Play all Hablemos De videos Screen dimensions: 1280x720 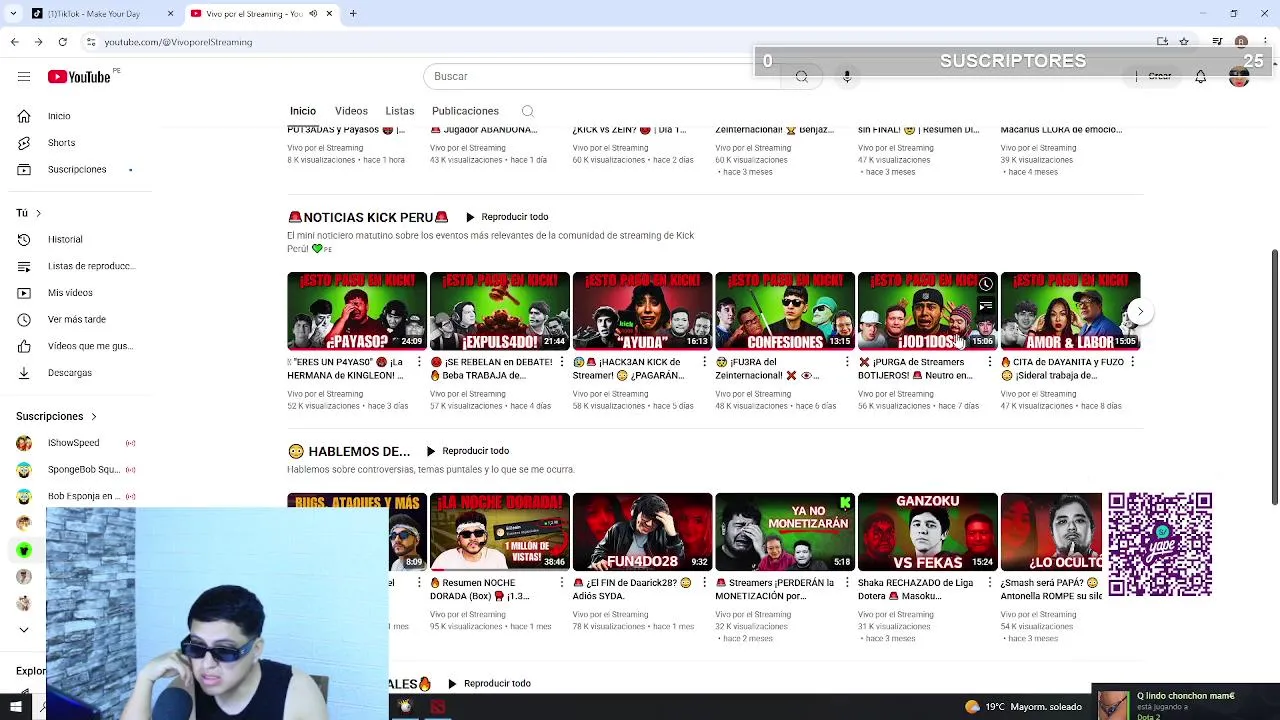tap(467, 451)
